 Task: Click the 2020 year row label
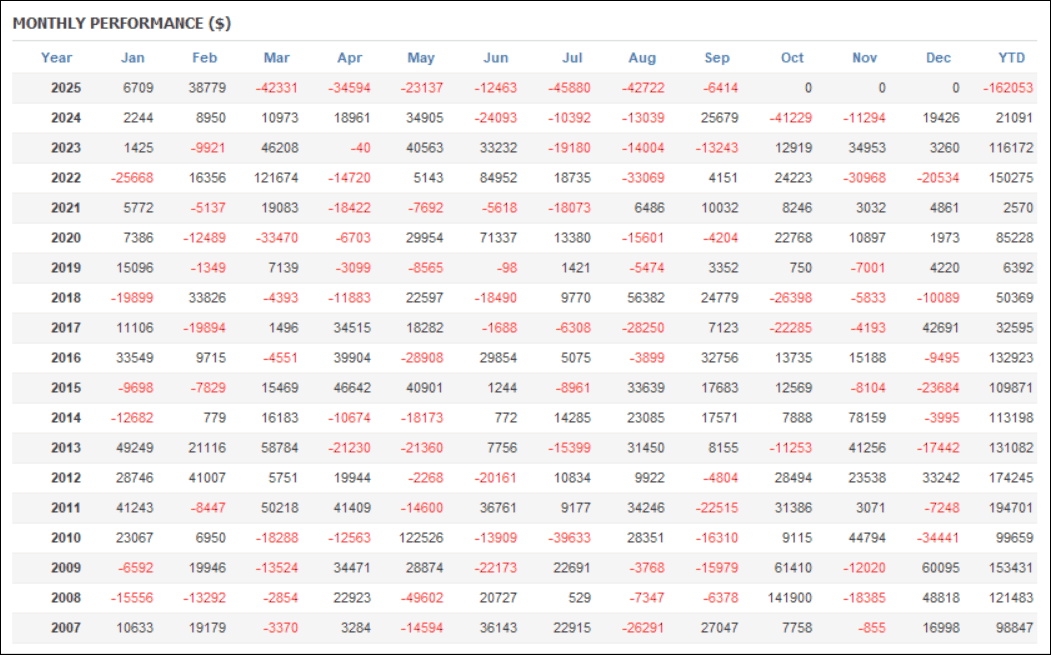[66, 238]
